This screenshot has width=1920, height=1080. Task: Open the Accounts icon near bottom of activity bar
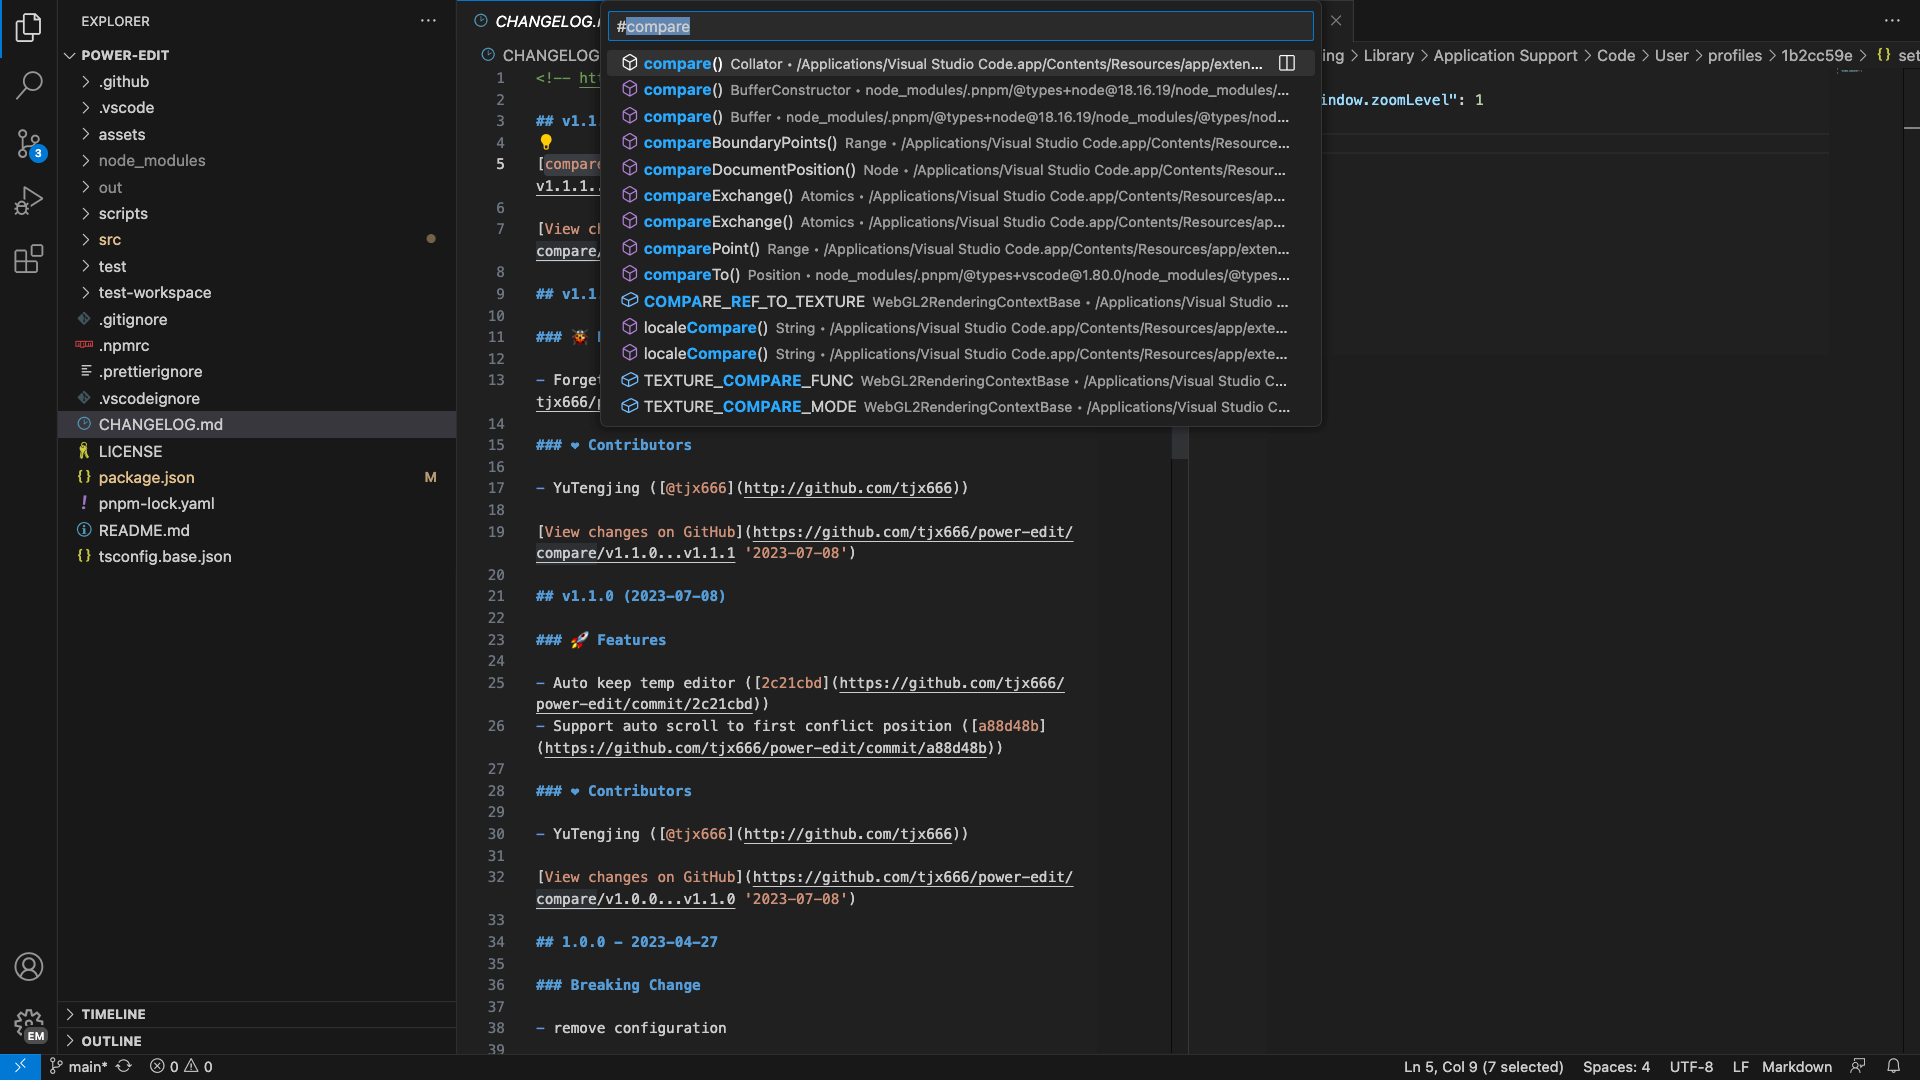click(29, 967)
